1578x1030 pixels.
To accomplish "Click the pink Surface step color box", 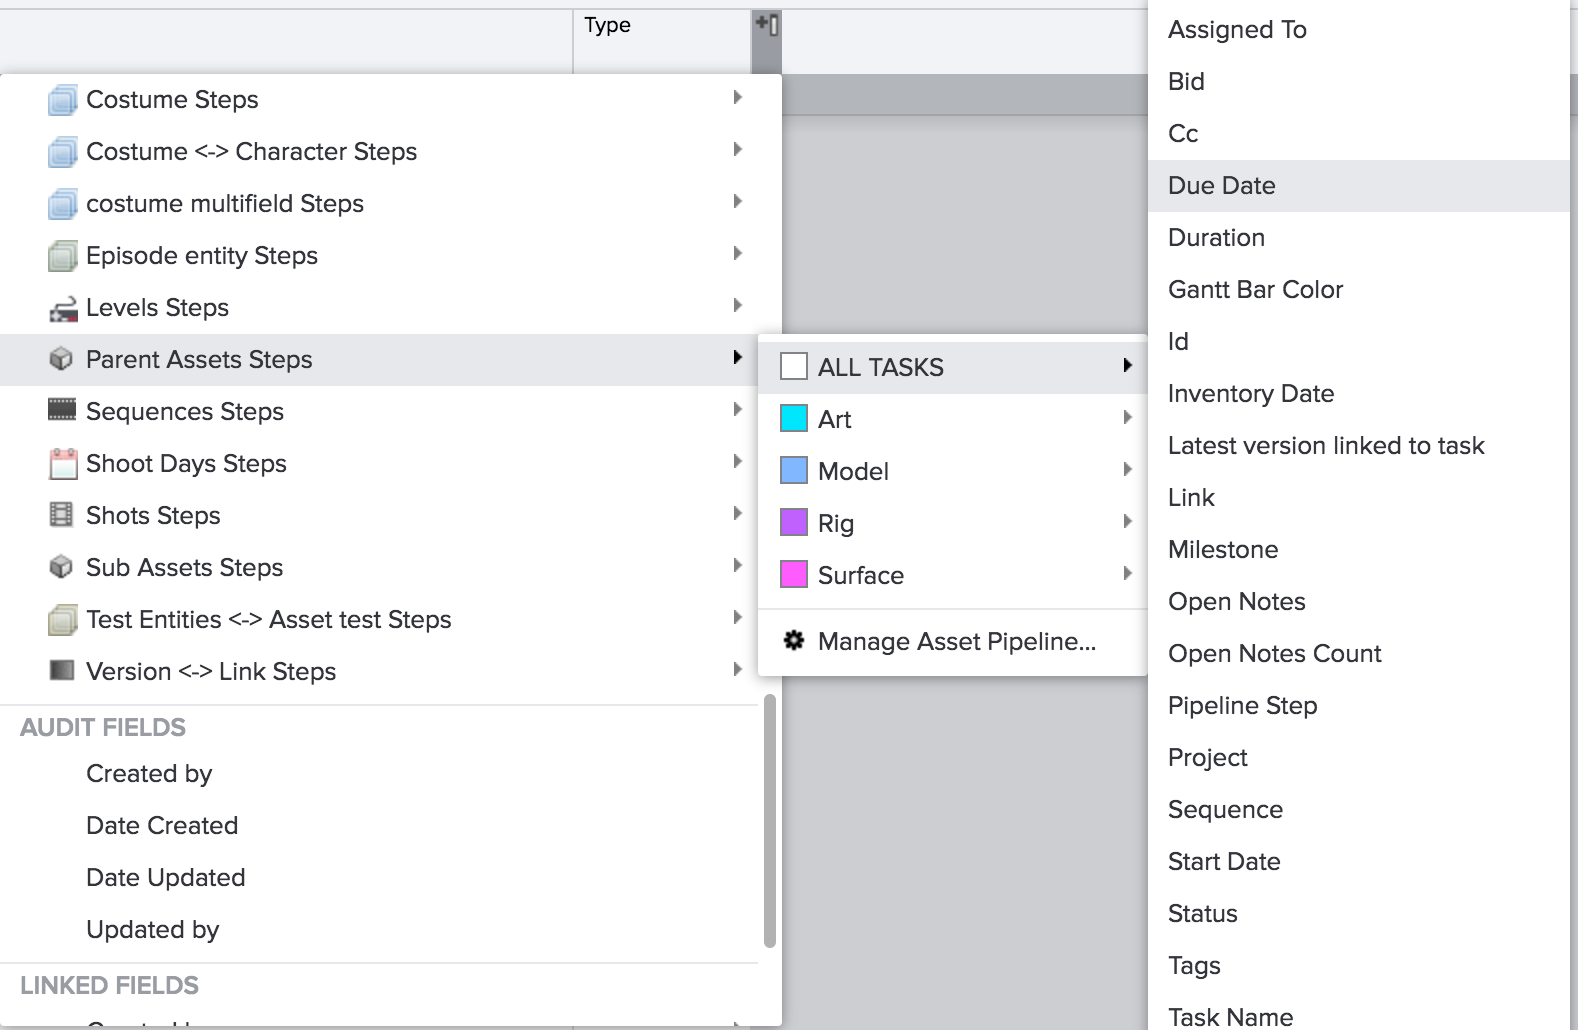I will tap(794, 575).
